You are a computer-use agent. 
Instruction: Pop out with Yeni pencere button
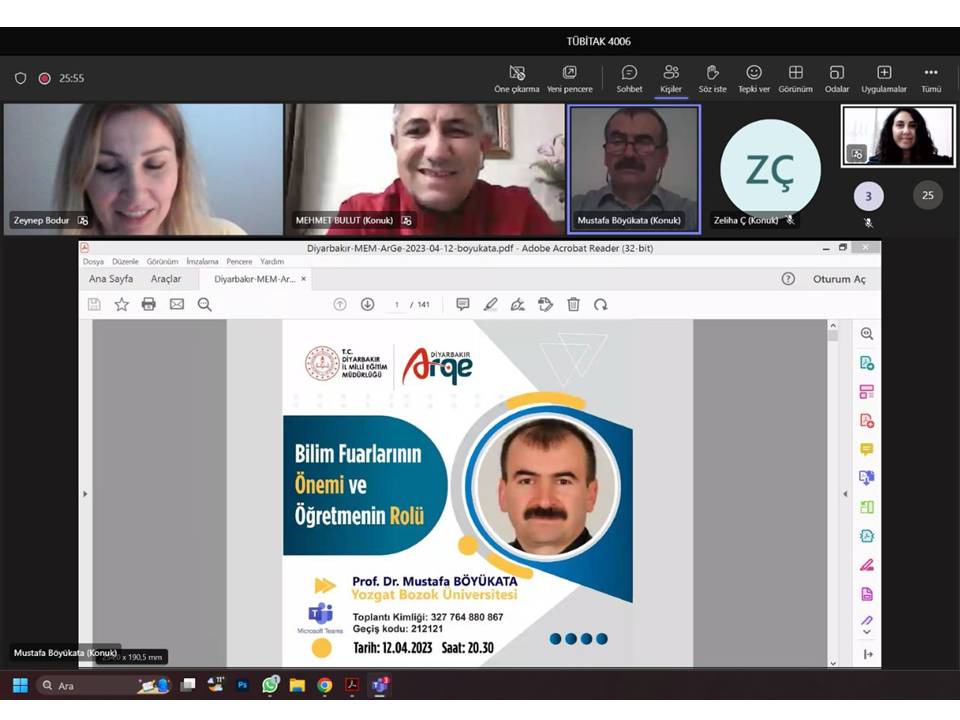(569, 78)
